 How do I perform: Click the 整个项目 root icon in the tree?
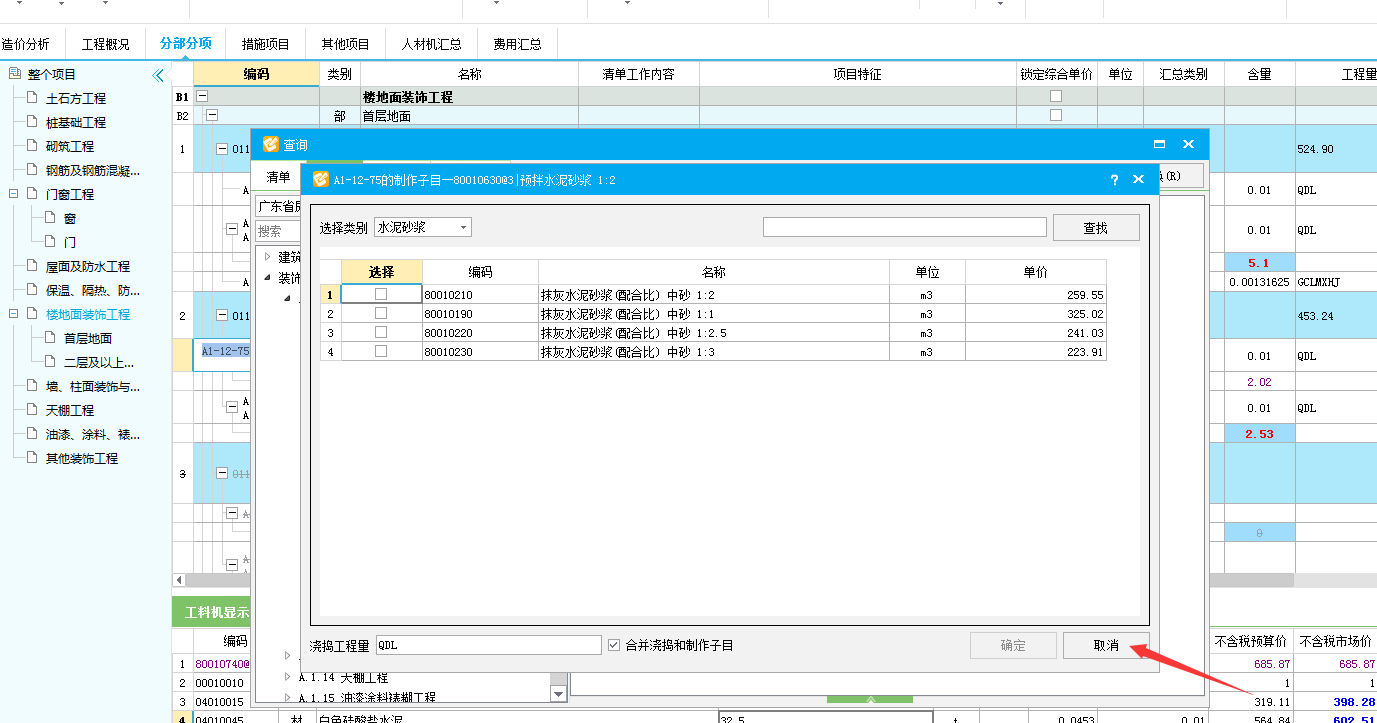pyautogui.click(x=14, y=74)
